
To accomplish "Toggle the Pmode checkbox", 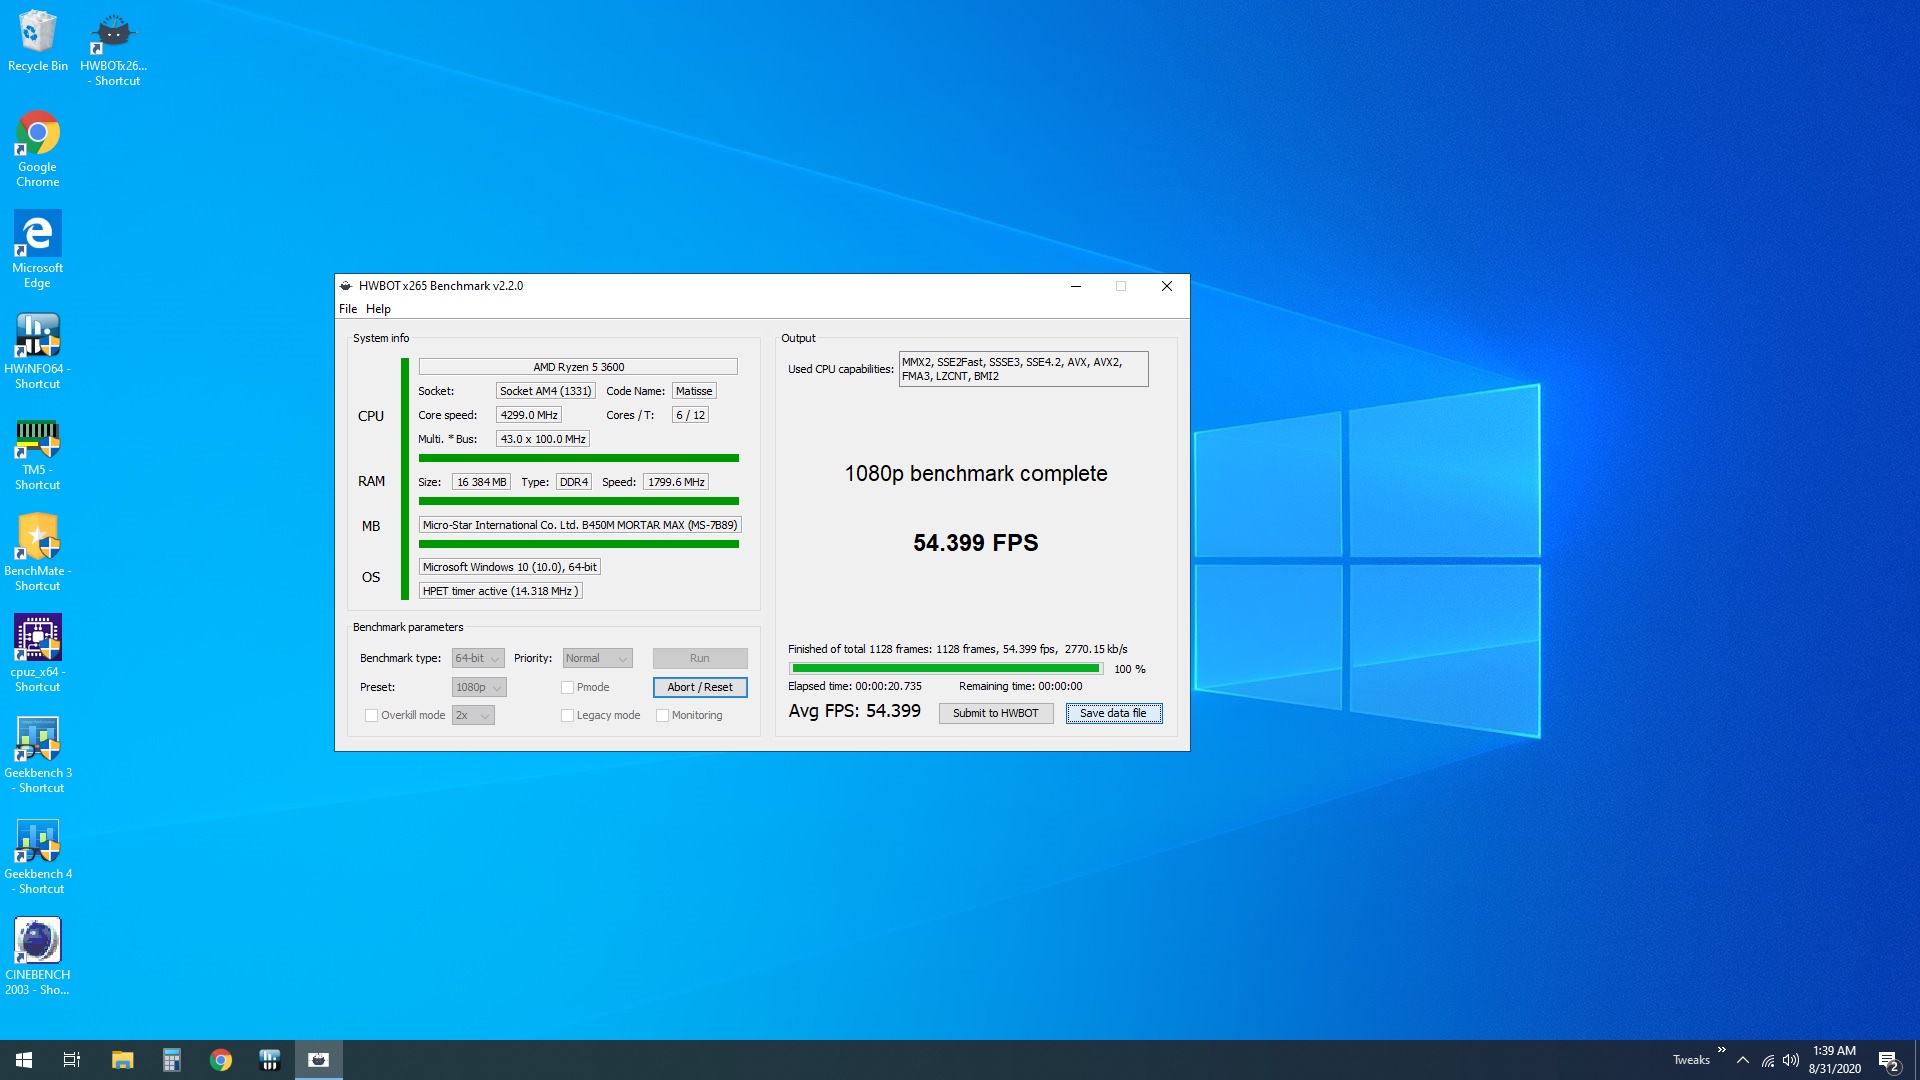I will coord(567,687).
